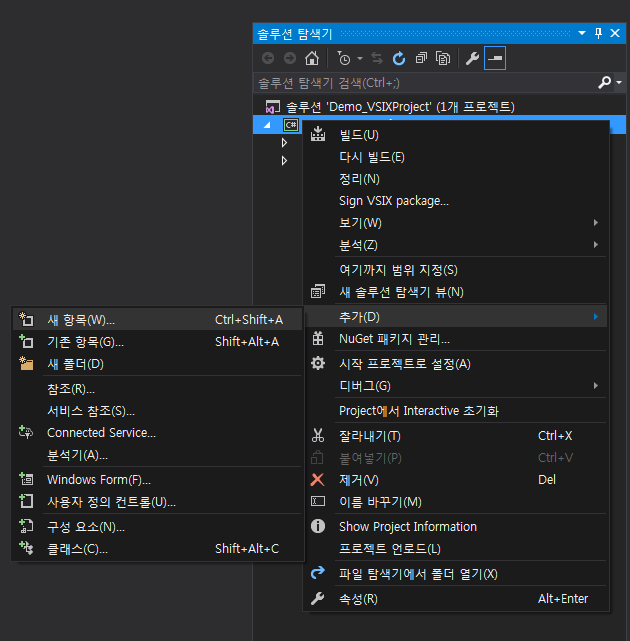Viewport: 630px width, 641px height.
Task: Click the Home icon in Solution Explorer toolbar
Action: coord(312,58)
